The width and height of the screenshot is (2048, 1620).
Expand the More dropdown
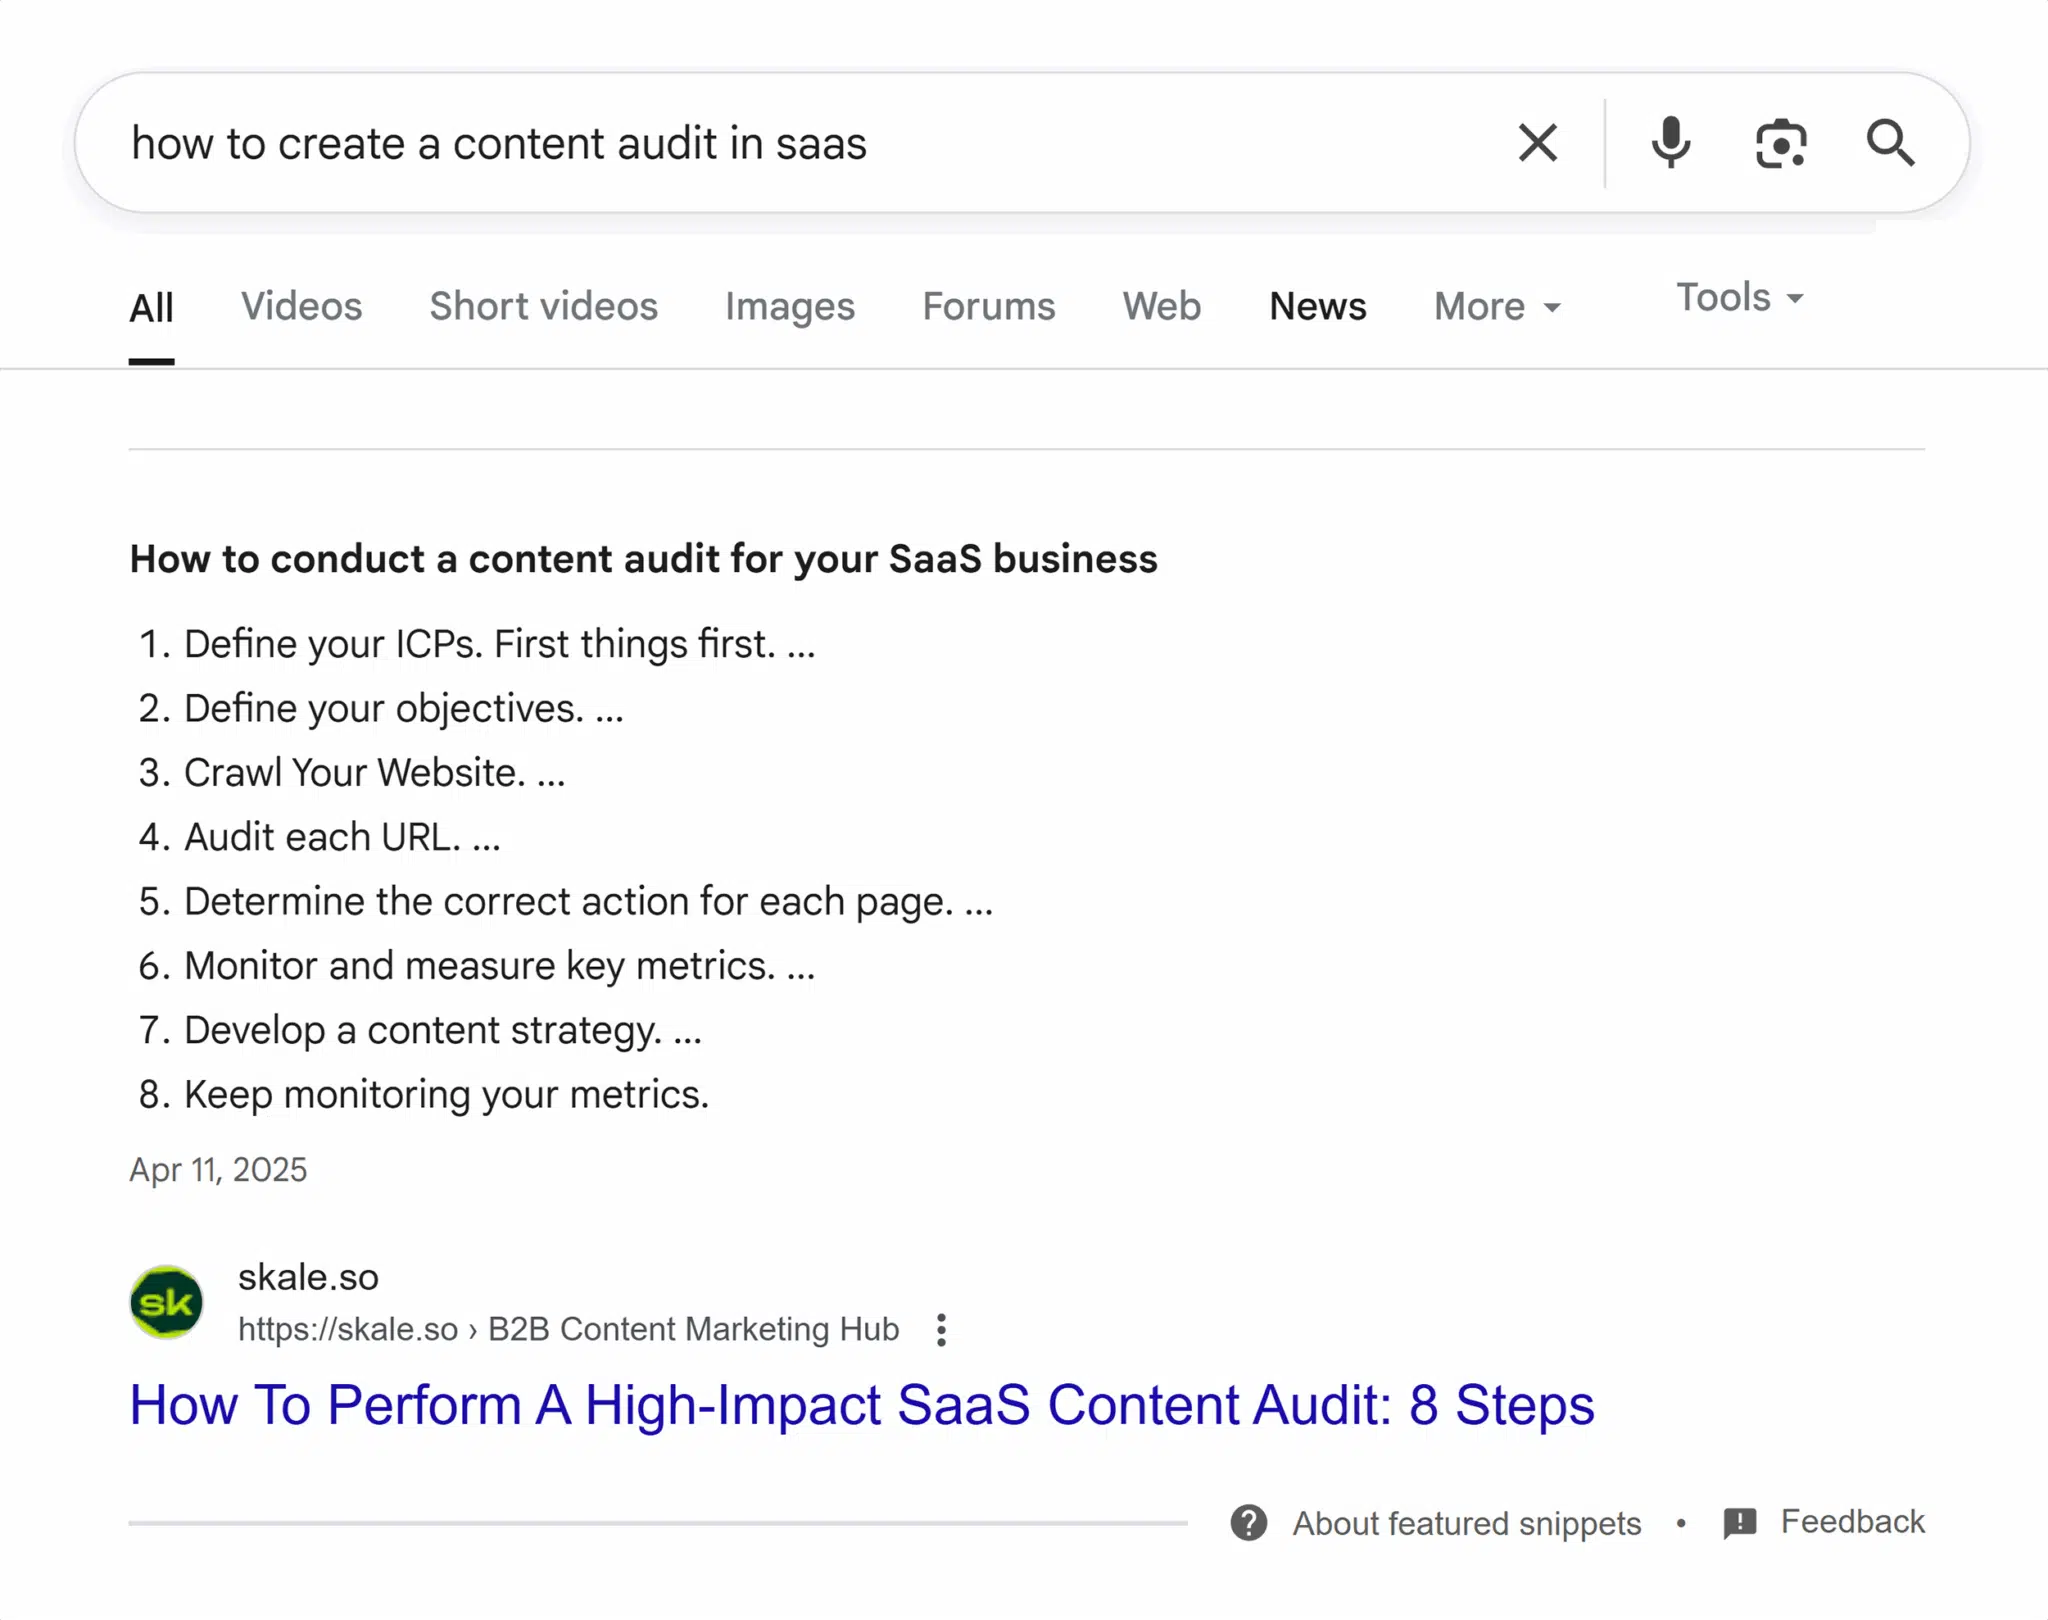(1497, 306)
